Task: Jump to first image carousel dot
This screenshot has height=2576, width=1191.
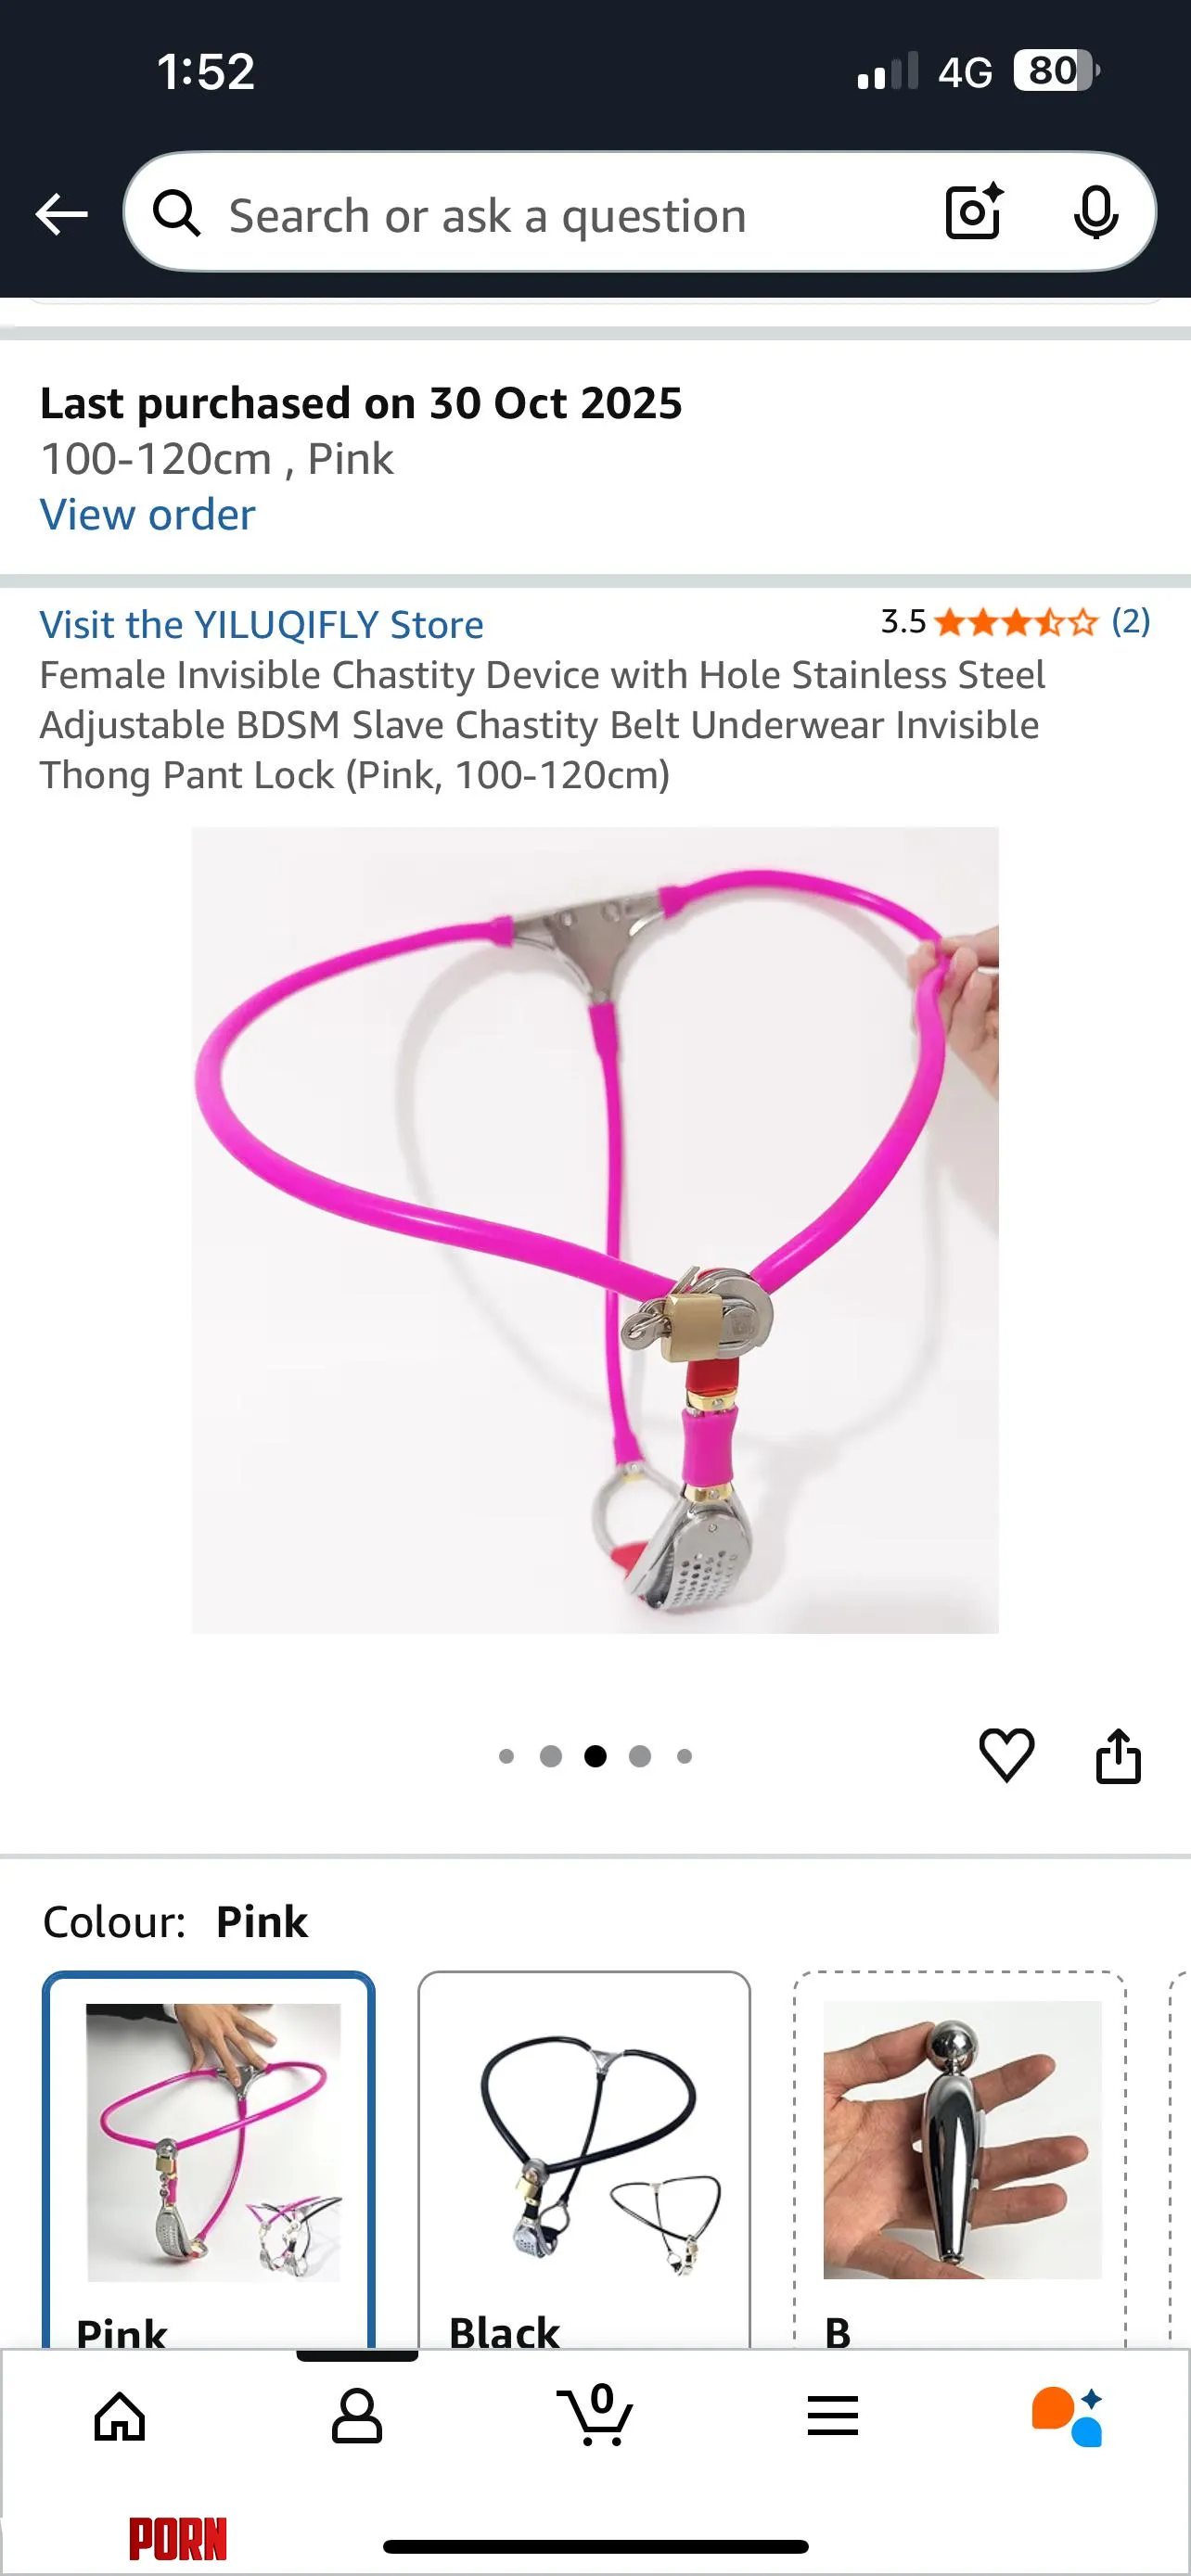Action: (506, 1756)
